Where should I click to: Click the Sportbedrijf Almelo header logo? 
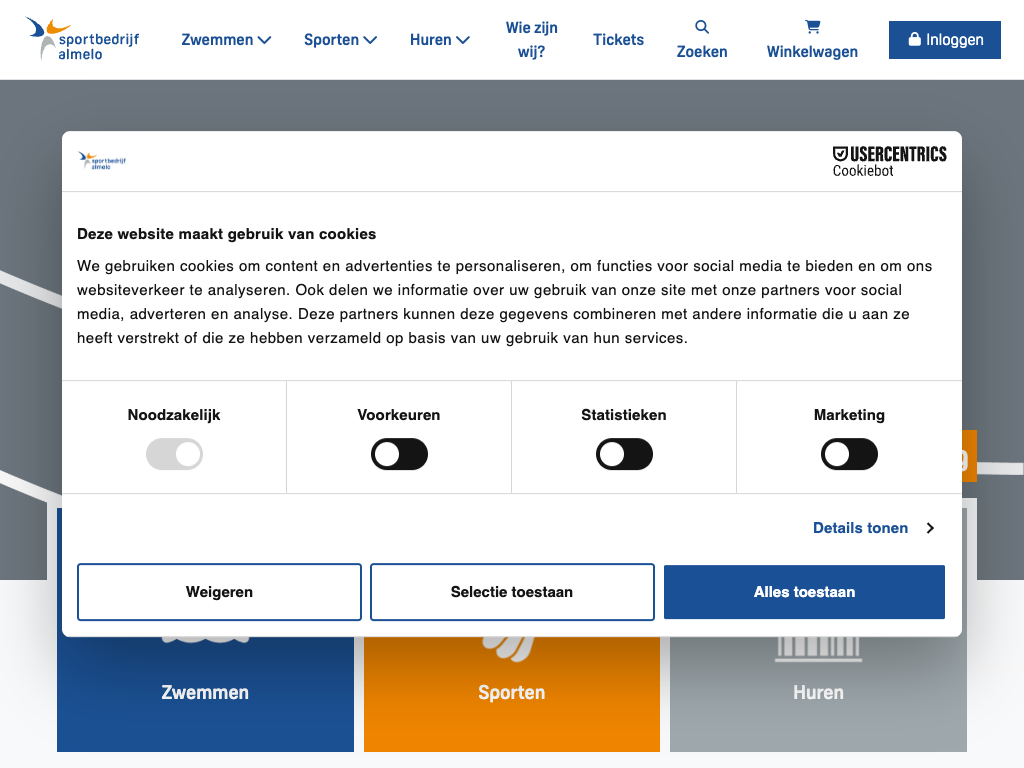pos(82,39)
